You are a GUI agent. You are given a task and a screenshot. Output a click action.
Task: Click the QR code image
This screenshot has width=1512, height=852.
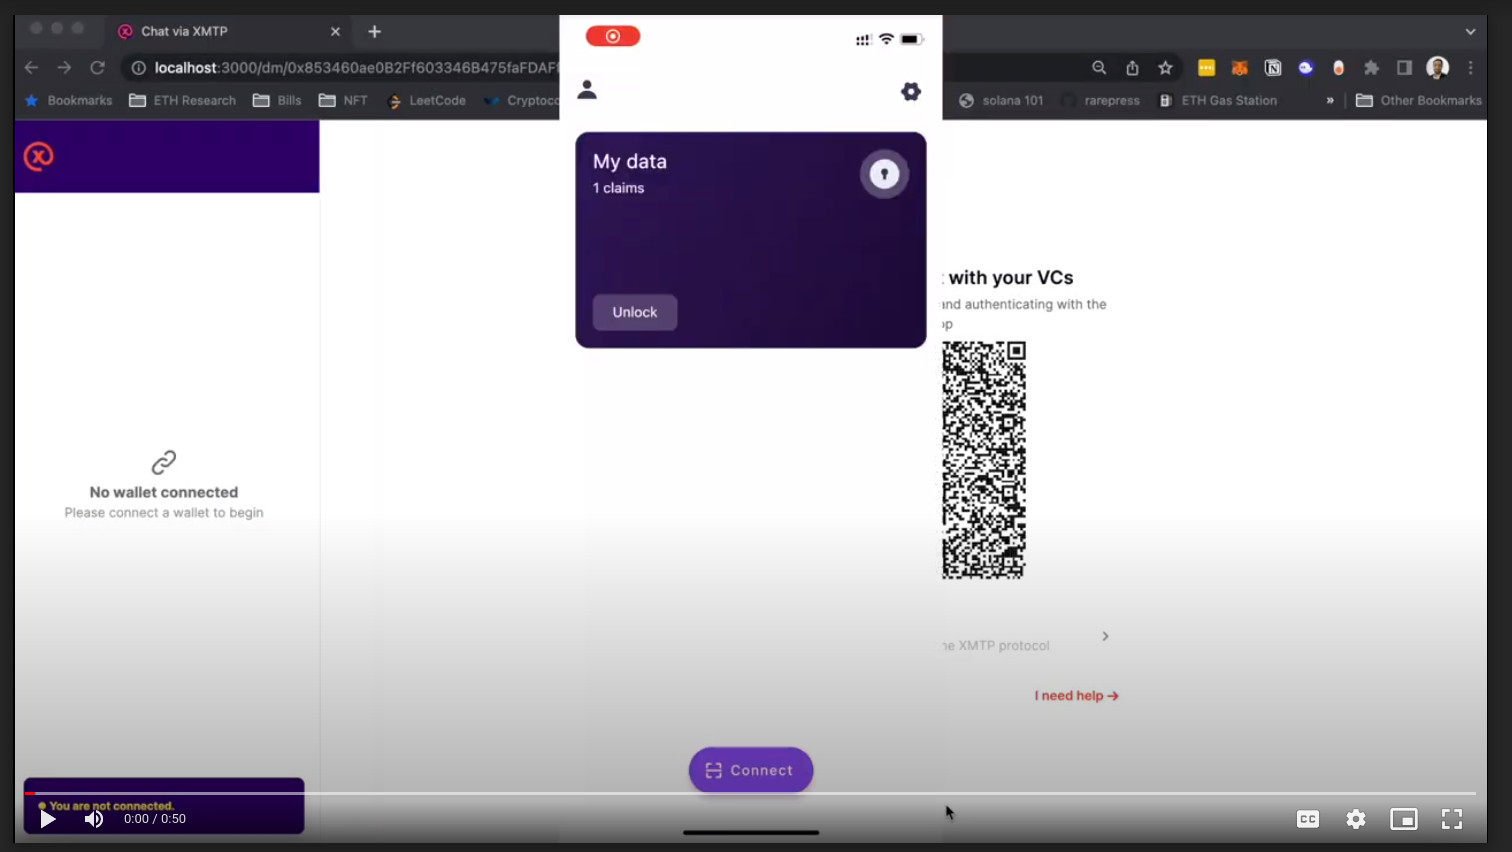click(984, 460)
